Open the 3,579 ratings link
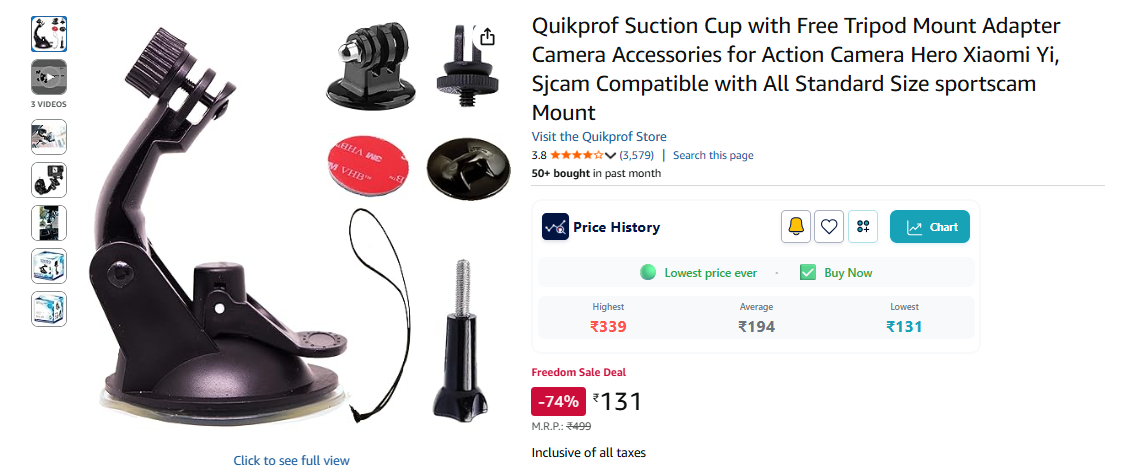Viewport: 1129px width, 466px height. (637, 155)
